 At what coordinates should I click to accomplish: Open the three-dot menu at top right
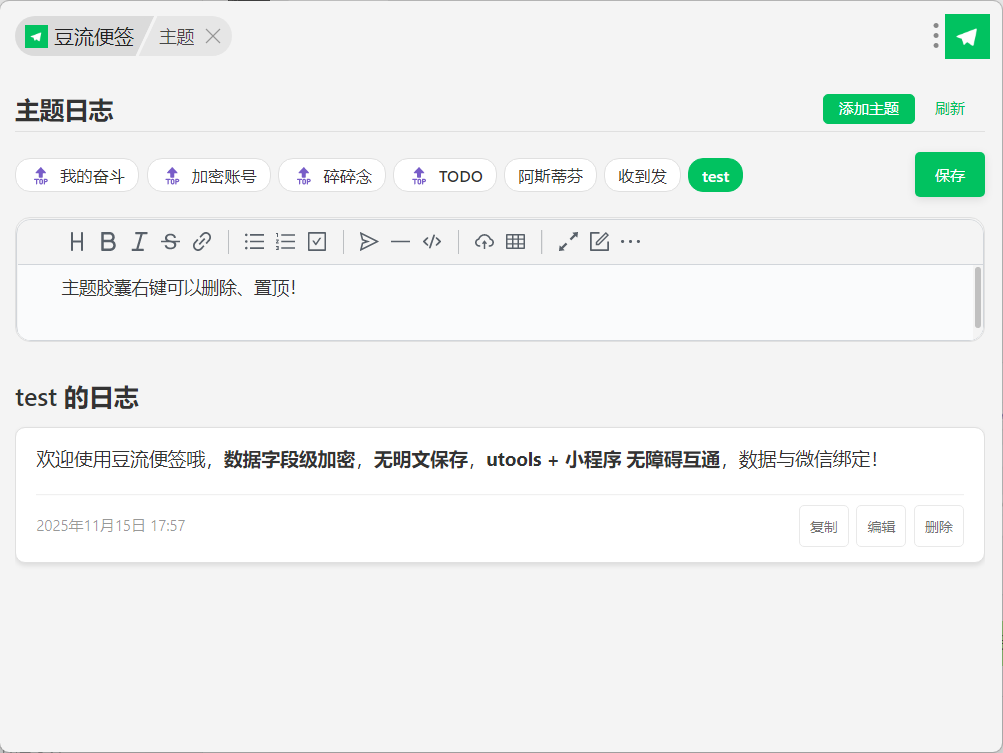(x=936, y=37)
